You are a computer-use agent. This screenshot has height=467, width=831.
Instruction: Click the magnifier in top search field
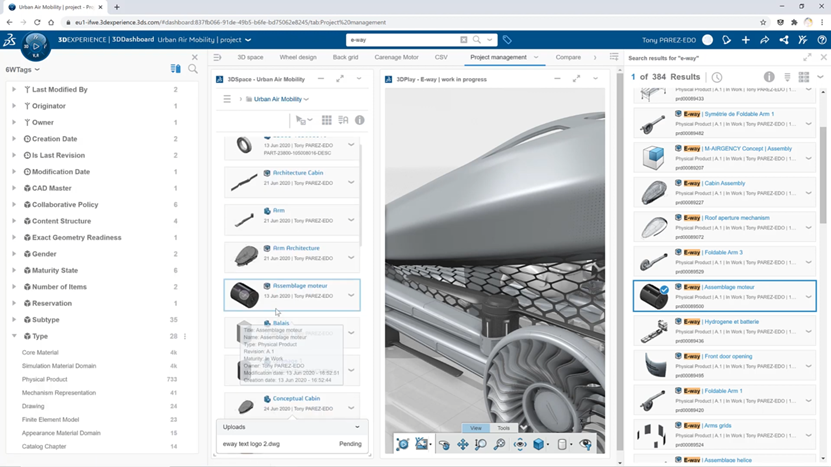tap(476, 40)
